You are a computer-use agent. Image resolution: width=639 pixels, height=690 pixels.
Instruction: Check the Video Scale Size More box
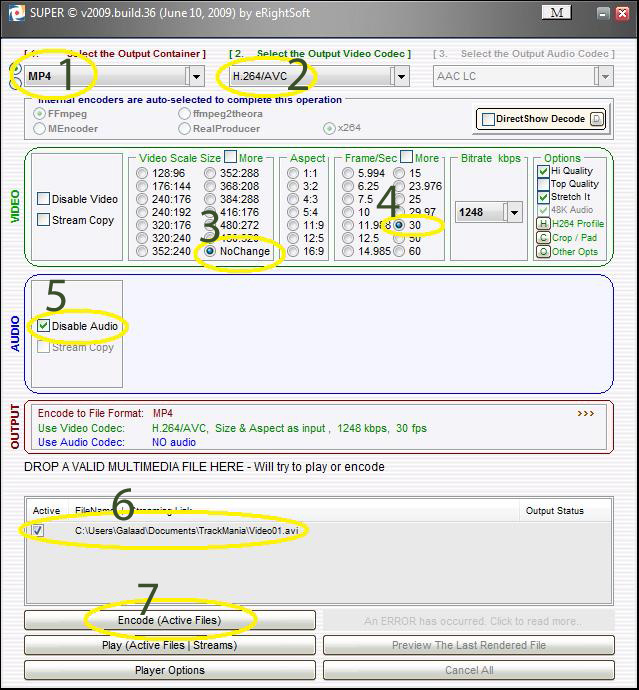tap(230, 157)
